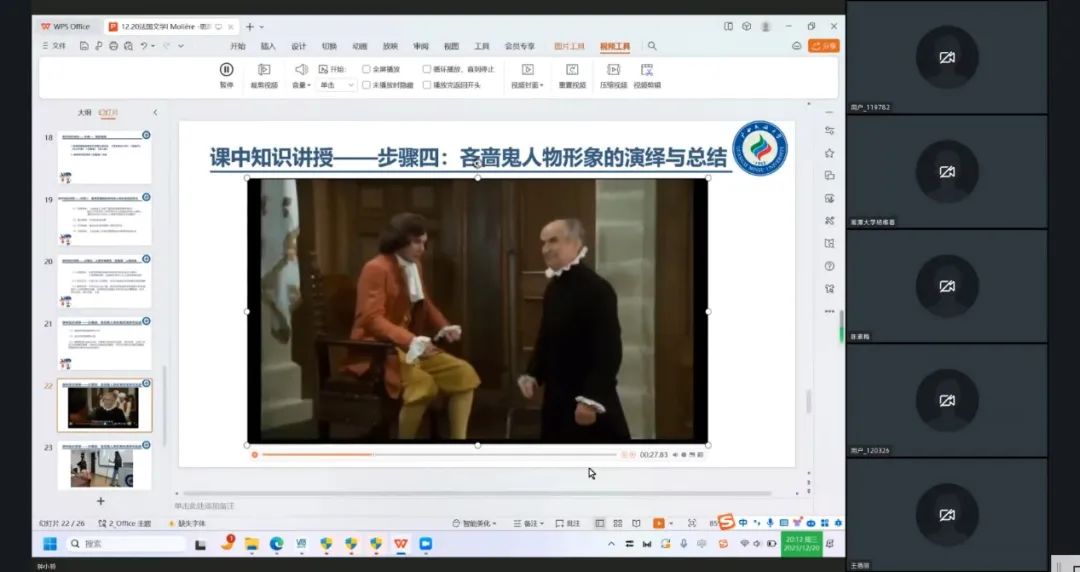
Task: Expand the 视频封面 video cover dropdown
Action: tap(527, 85)
